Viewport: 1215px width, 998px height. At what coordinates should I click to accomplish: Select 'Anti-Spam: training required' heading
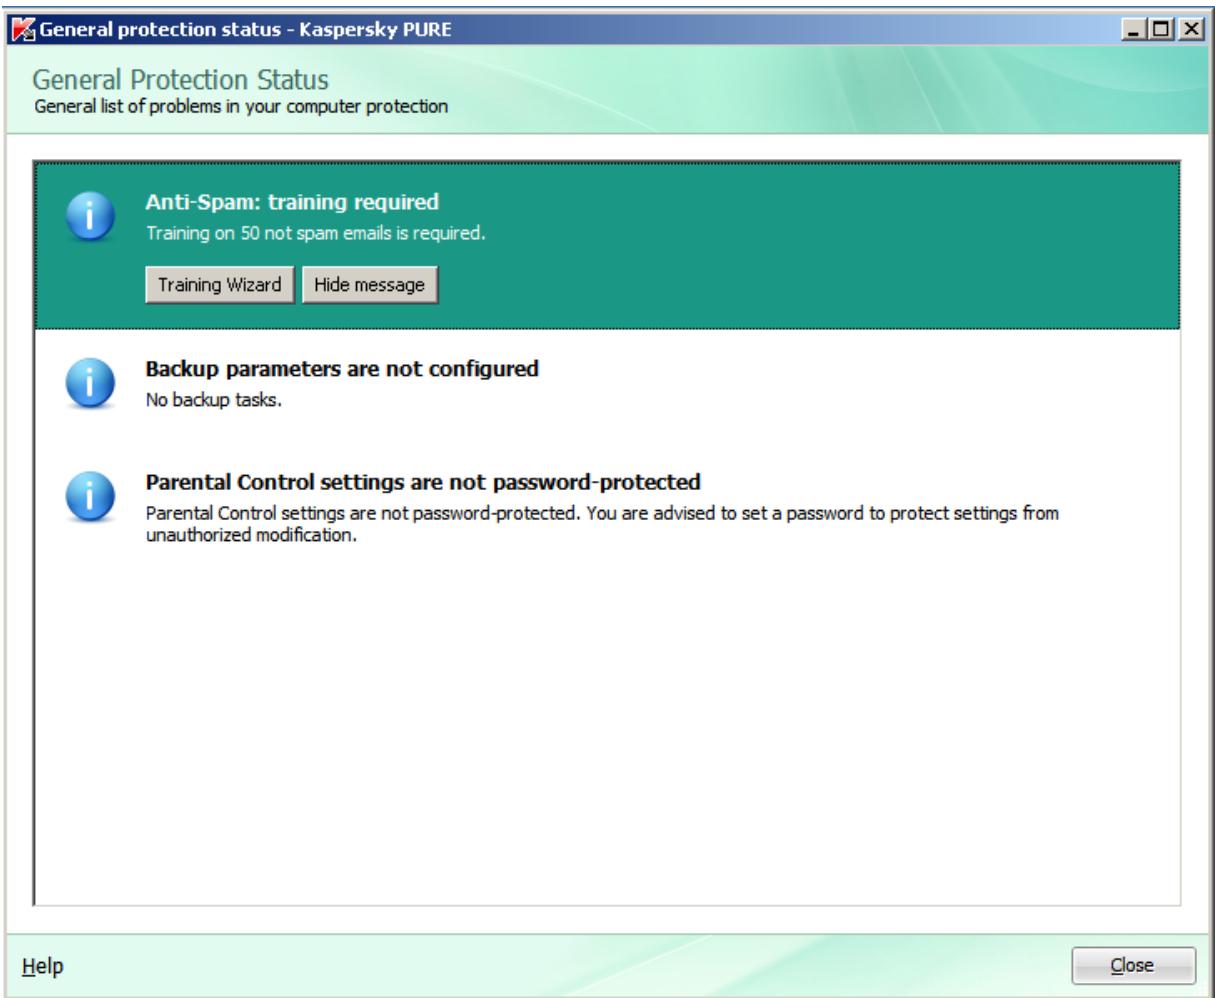pos(292,203)
